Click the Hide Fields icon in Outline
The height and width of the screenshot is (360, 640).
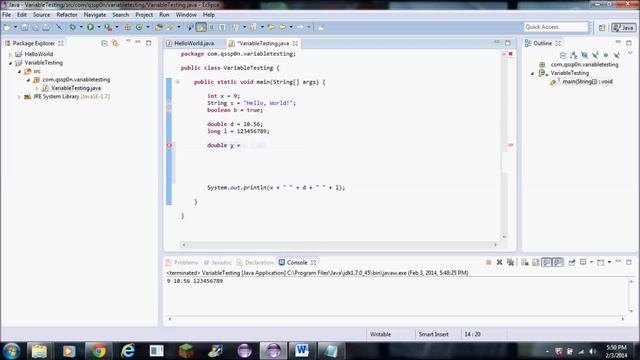[x=584, y=55]
